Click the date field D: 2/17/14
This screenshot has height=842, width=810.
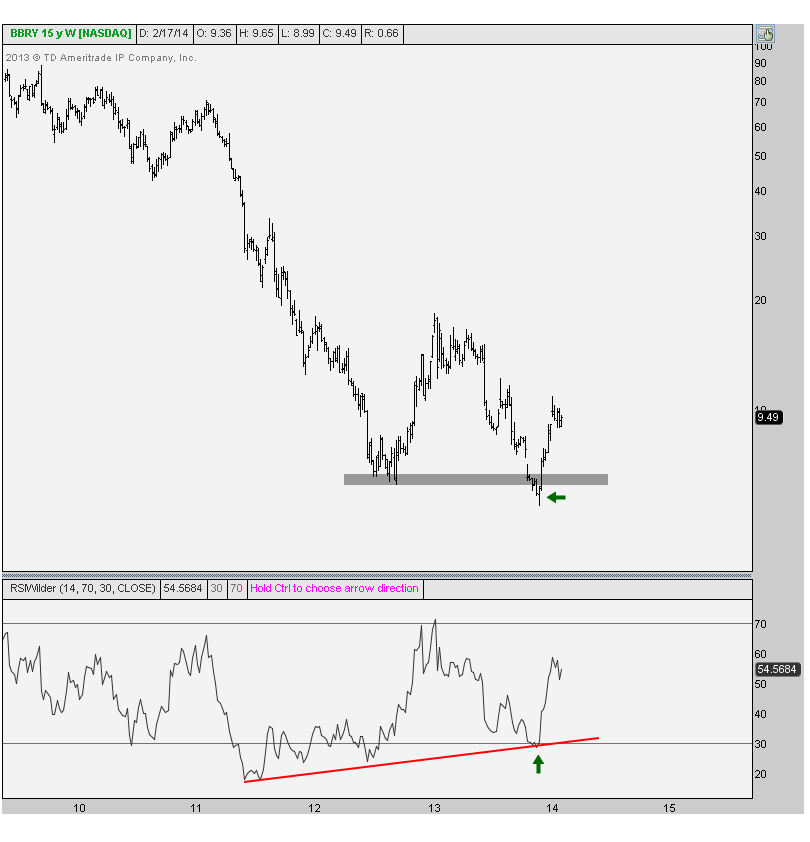tap(164, 33)
